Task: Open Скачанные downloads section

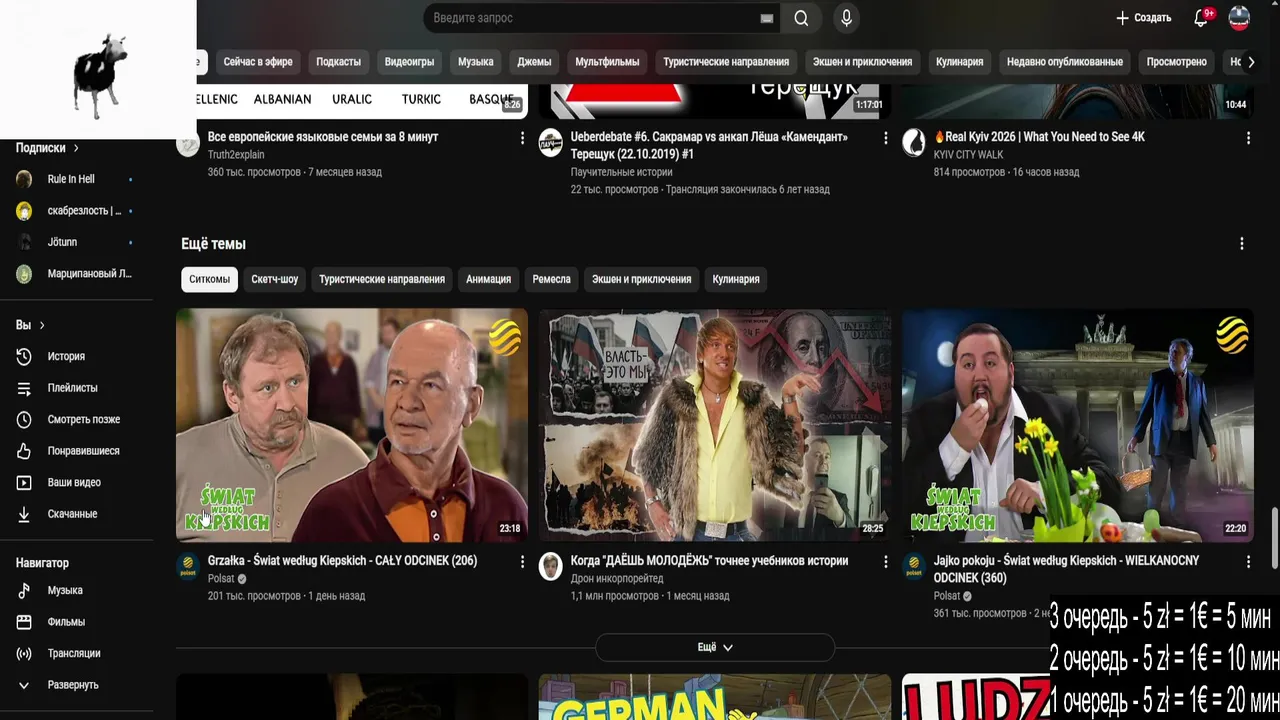Action: pyautogui.click(x=75, y=514)
